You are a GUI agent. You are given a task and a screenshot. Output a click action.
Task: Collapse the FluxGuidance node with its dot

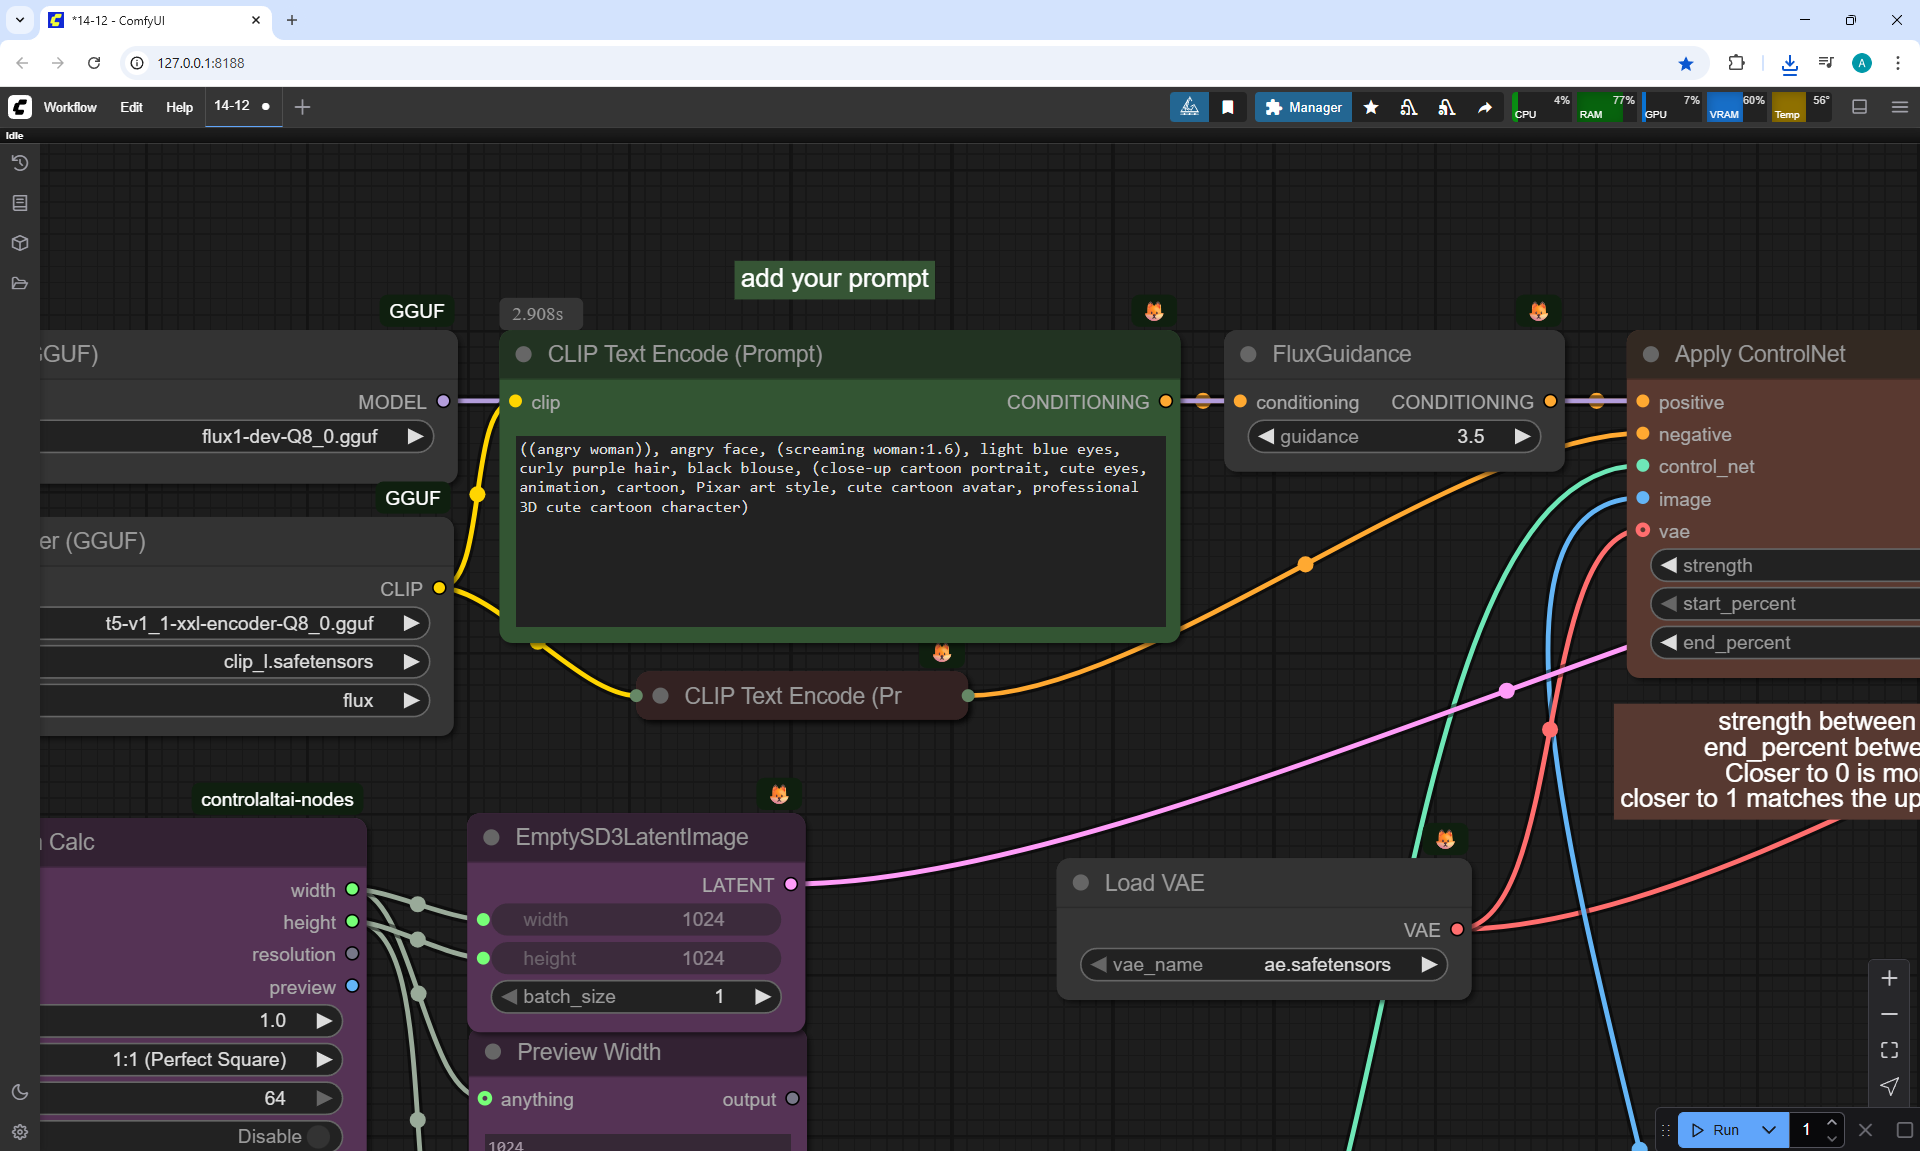pyautogui.click(x=1248, y=354)
